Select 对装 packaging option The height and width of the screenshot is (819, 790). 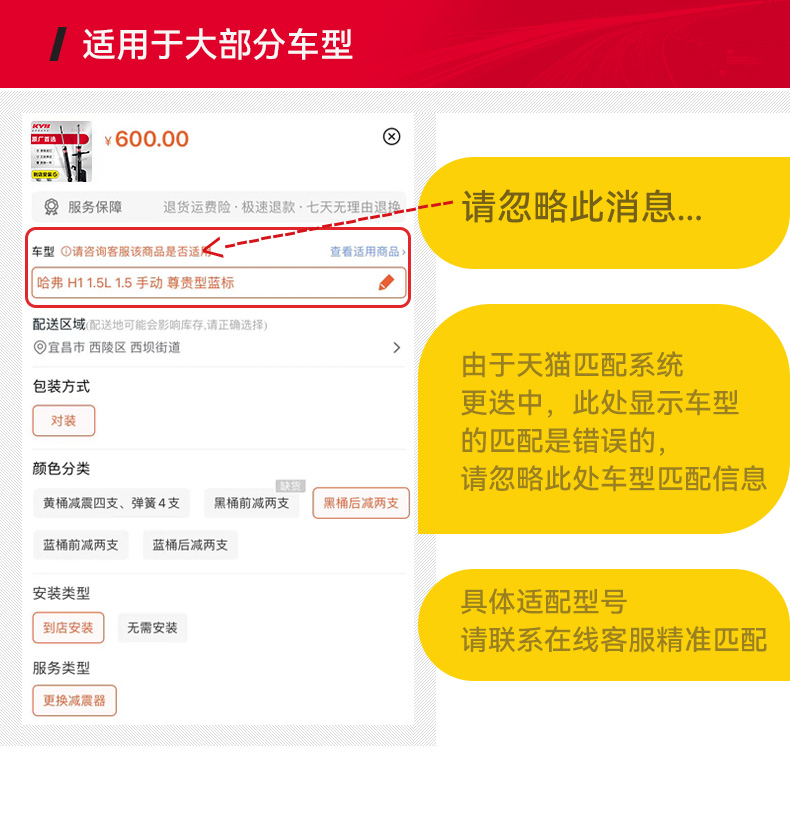click(64, 420)
